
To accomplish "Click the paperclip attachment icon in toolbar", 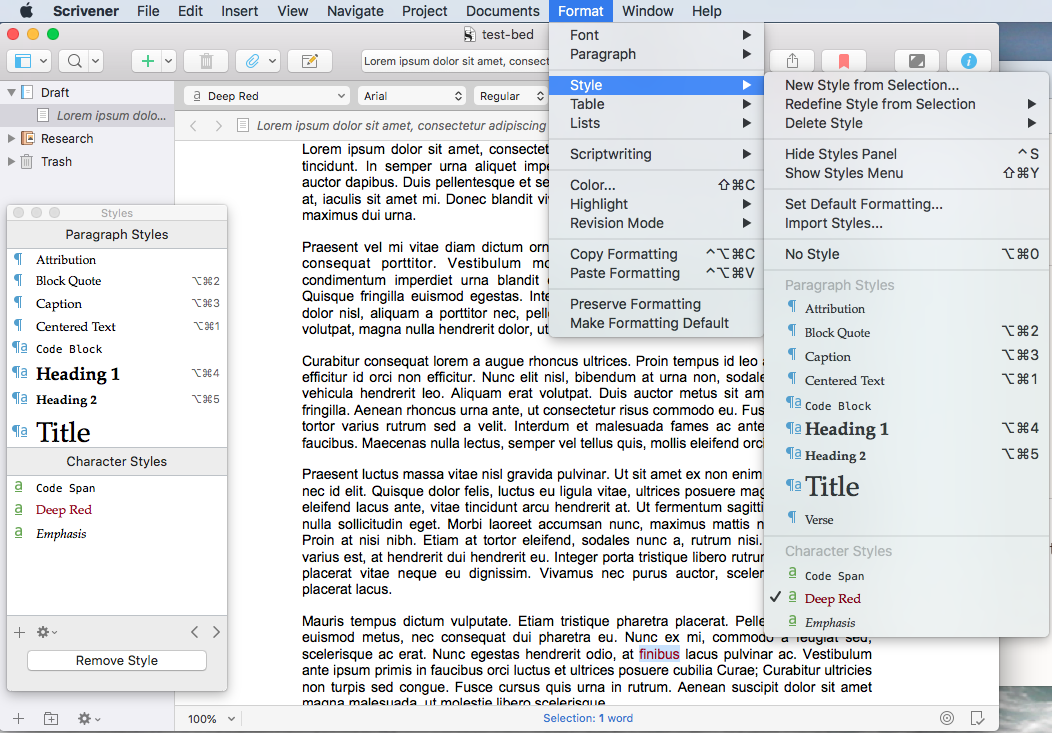I will 252,61.
